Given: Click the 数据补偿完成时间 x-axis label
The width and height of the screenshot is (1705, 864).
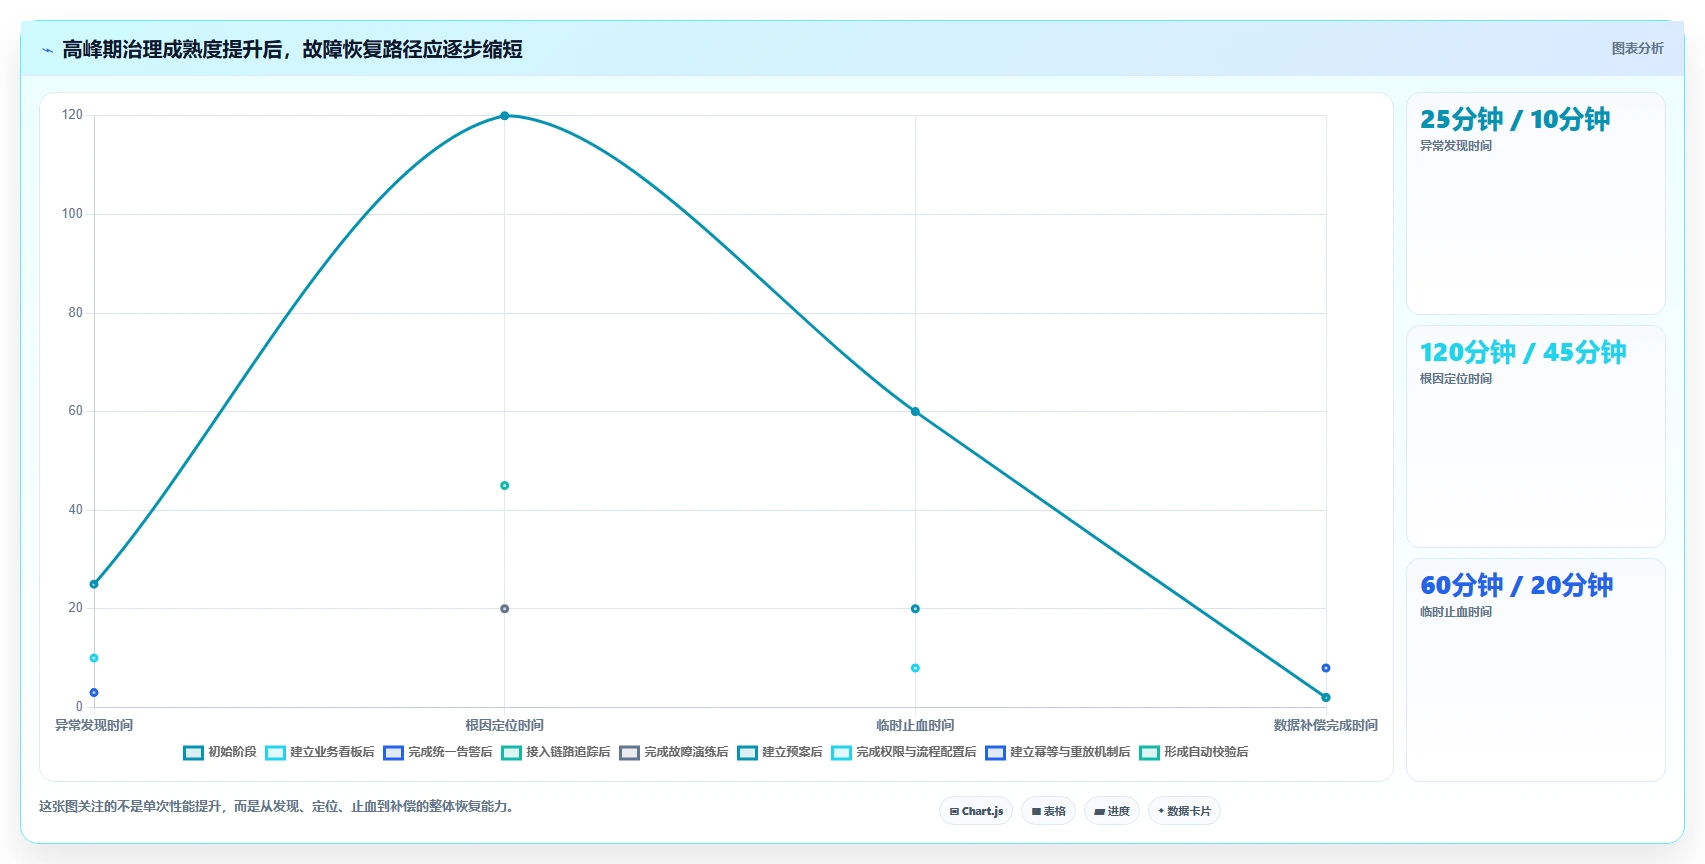Looking at the screenshot, I should [1326, 726].
